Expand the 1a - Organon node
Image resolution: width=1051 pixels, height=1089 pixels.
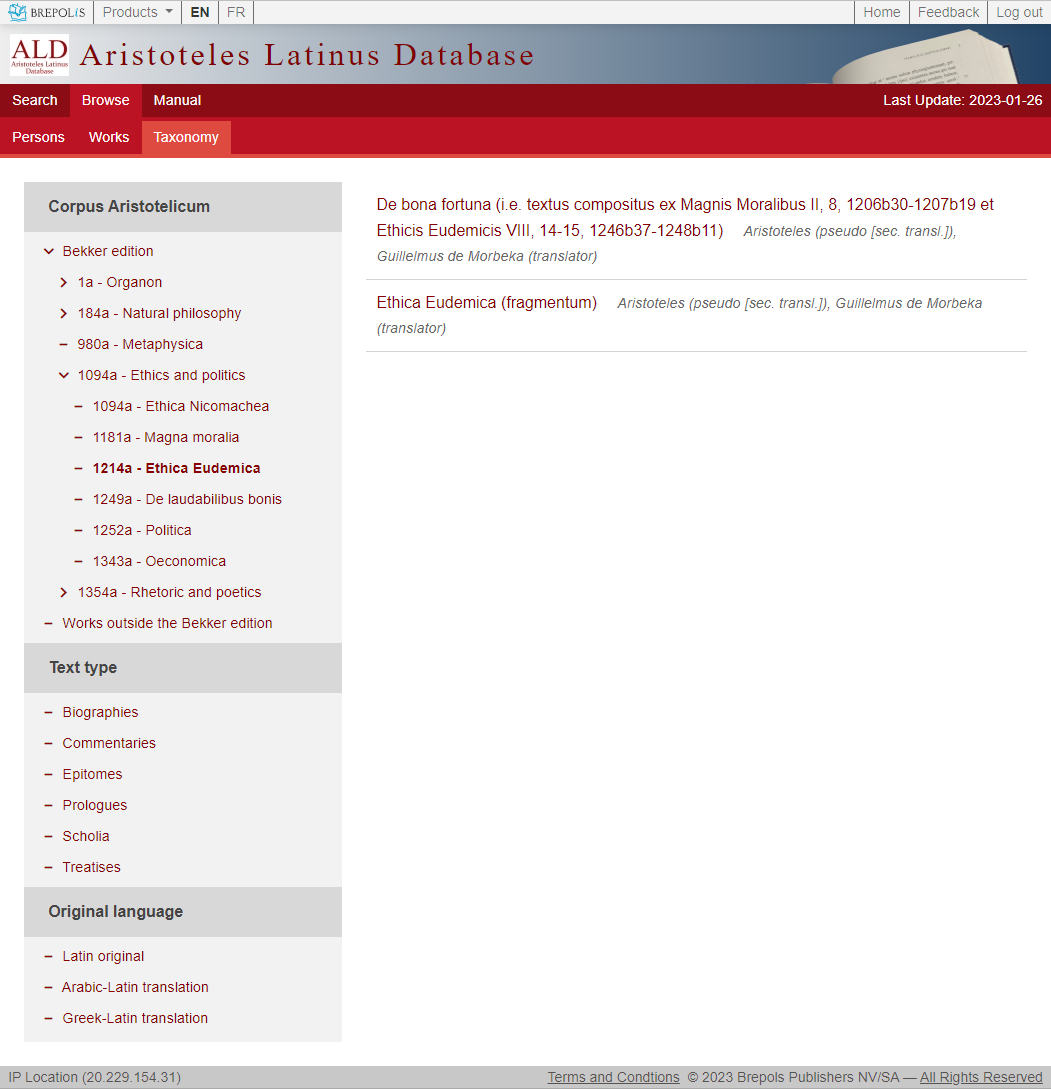tap(63, 282)
